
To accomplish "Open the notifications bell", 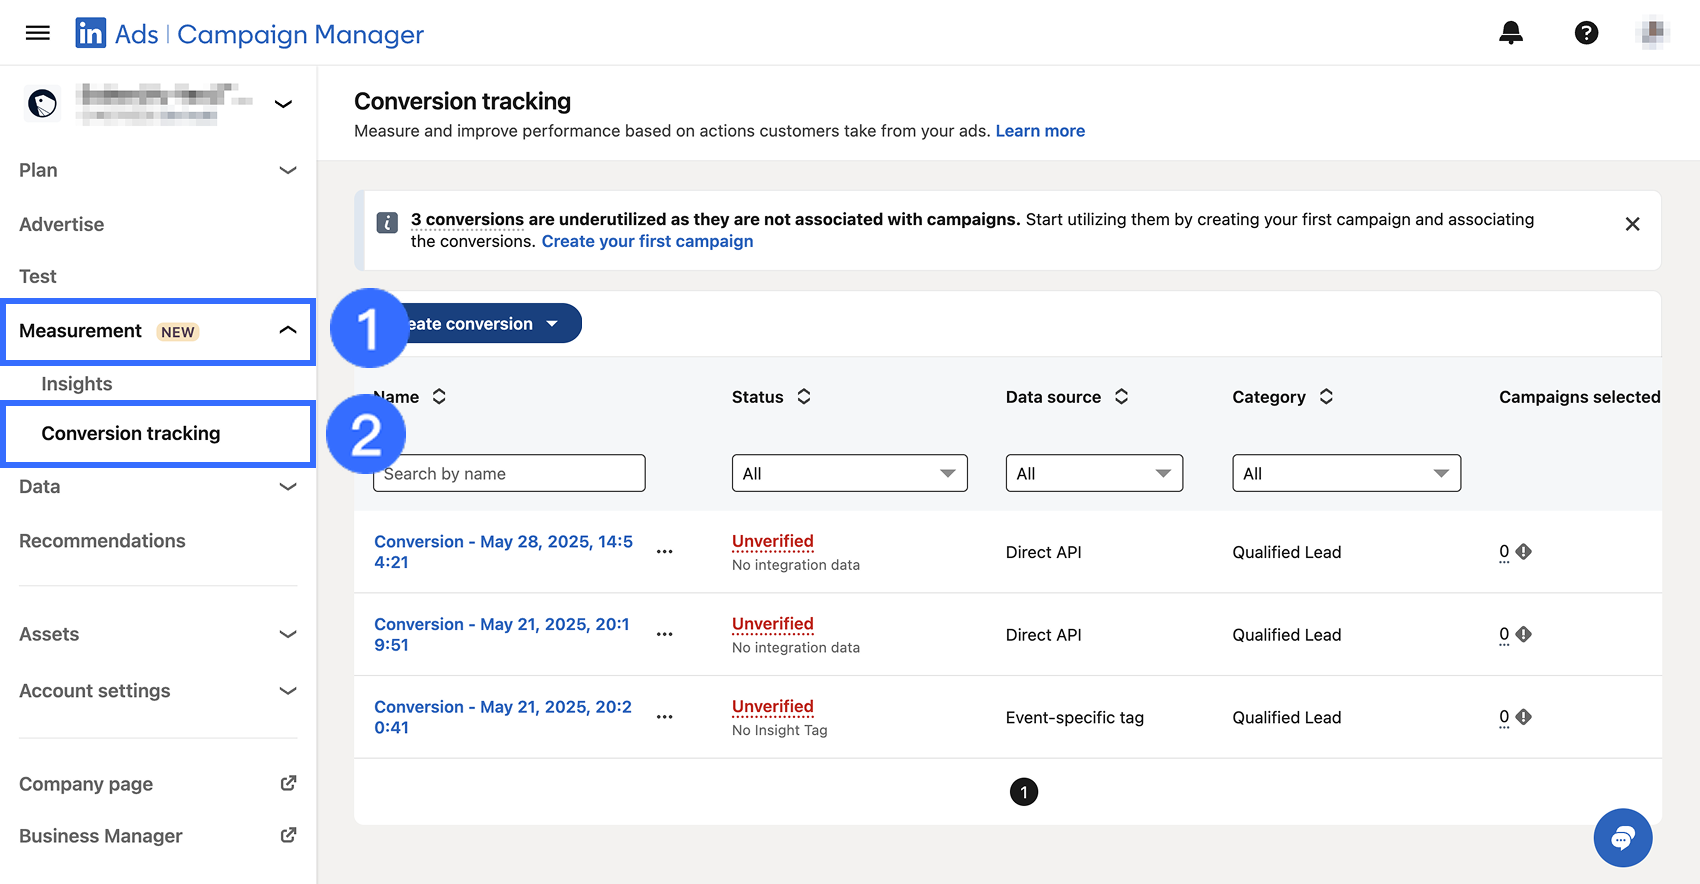I will pyautogui.click(x=1510, y=33).
